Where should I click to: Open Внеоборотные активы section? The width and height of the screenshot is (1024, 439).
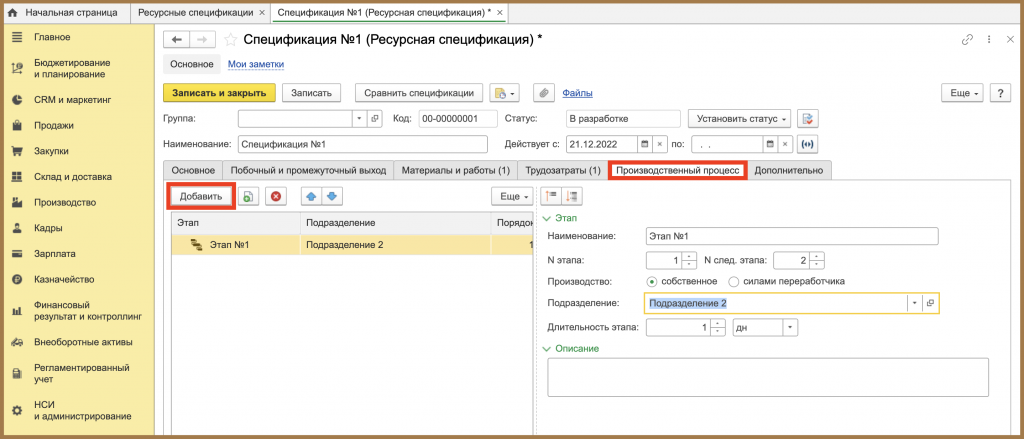(83, 342)
